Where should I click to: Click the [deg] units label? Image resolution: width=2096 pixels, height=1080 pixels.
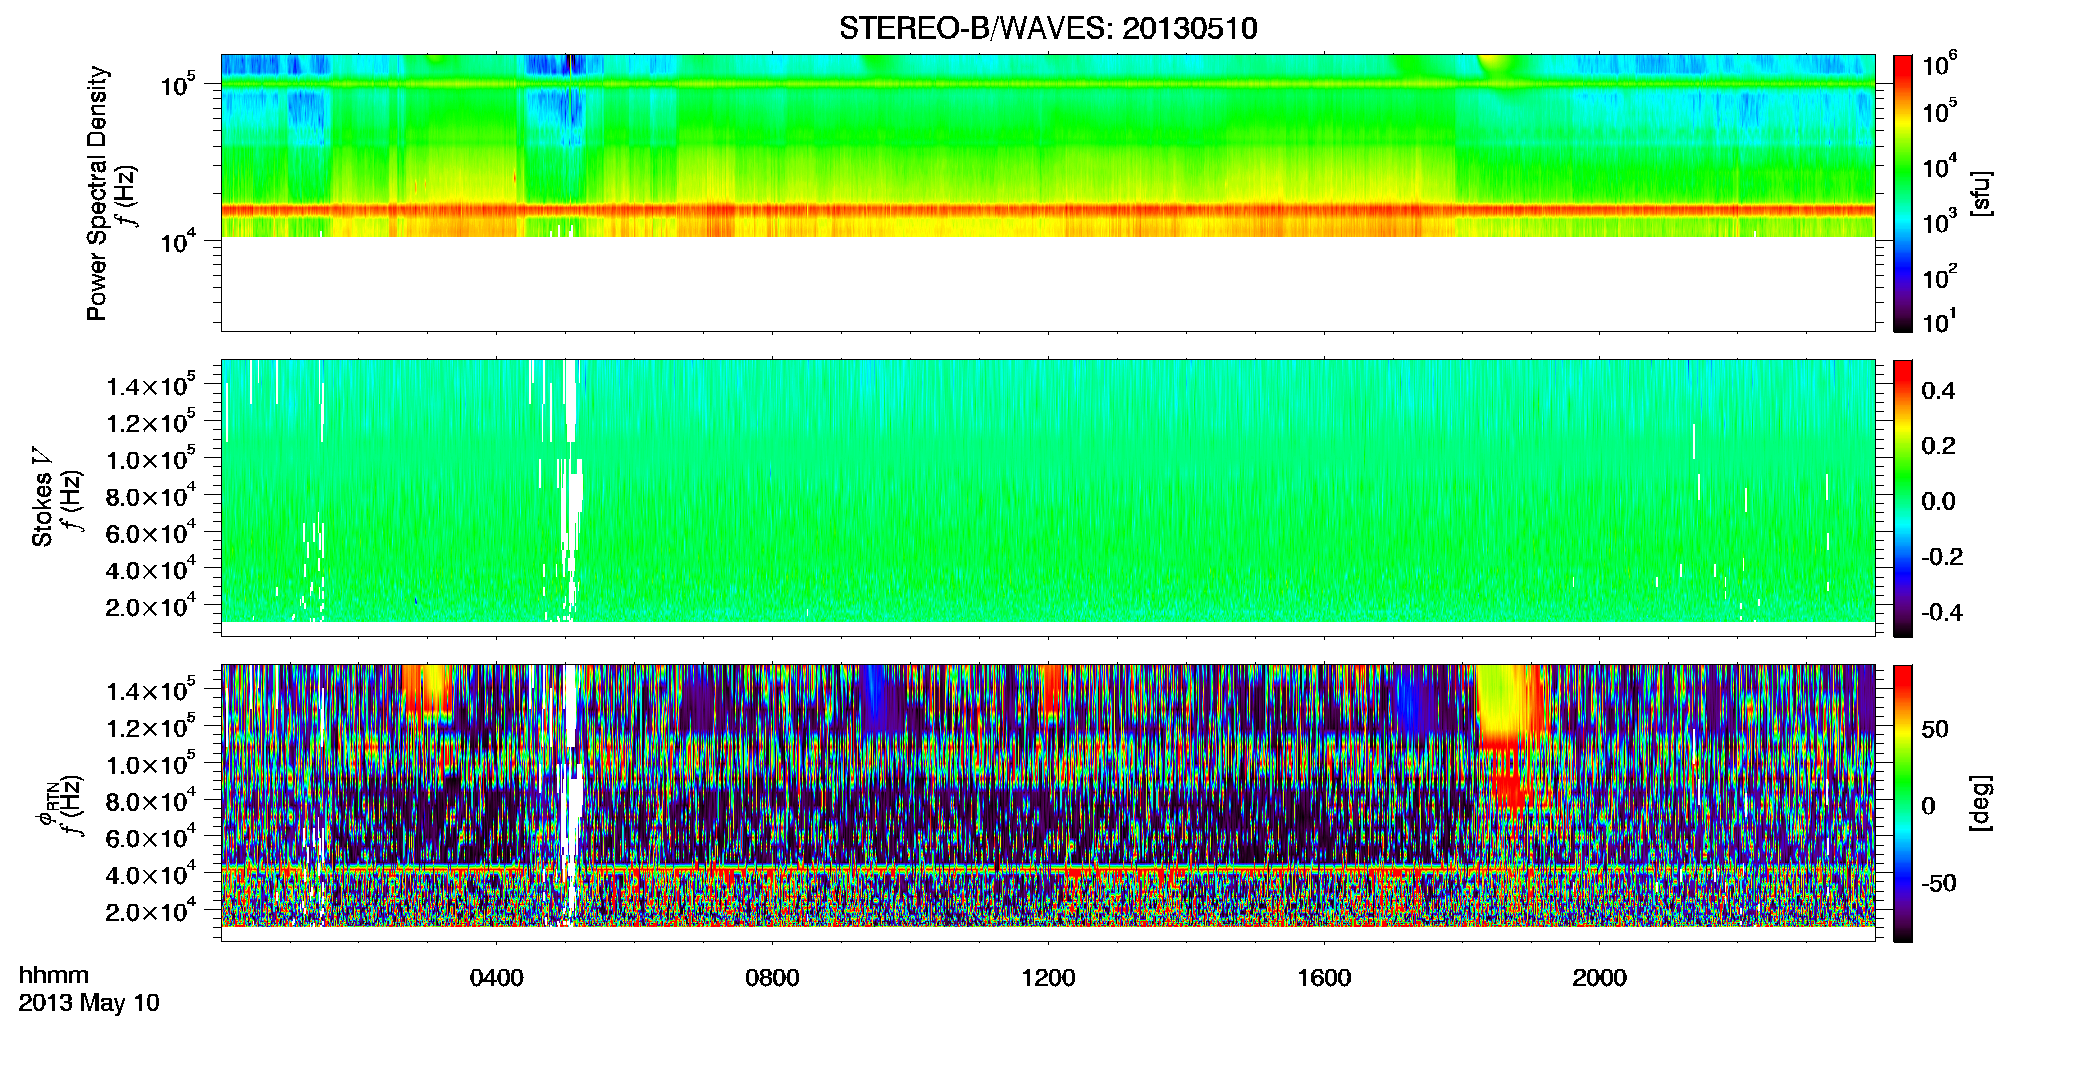[1980, 803]
